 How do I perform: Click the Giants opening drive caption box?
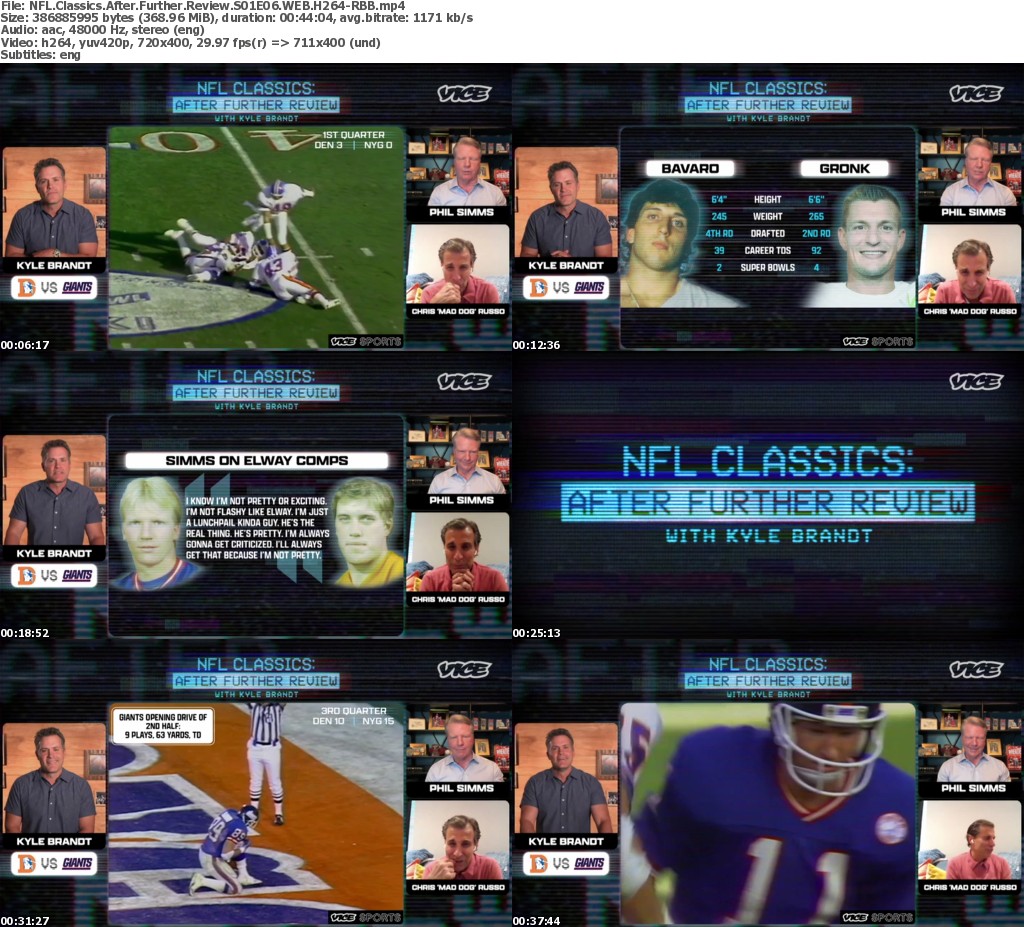163,724
